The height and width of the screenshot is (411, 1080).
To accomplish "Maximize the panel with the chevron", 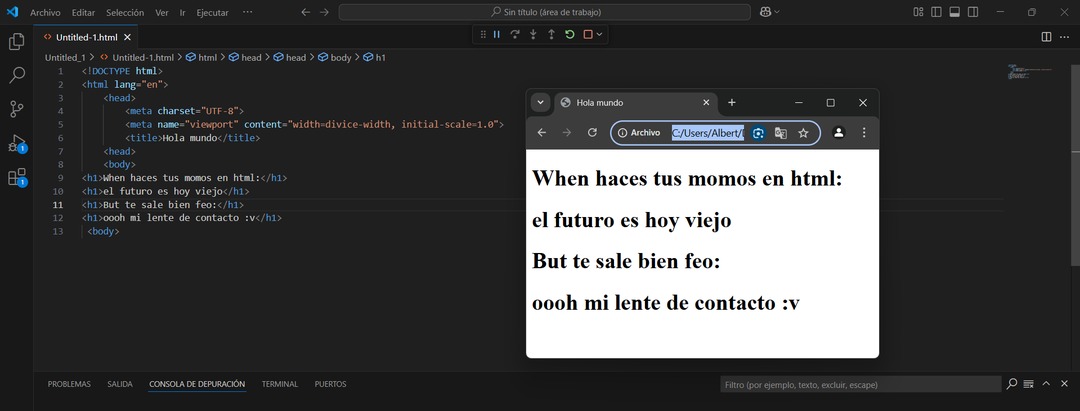I will click(x=1046, y=383).
